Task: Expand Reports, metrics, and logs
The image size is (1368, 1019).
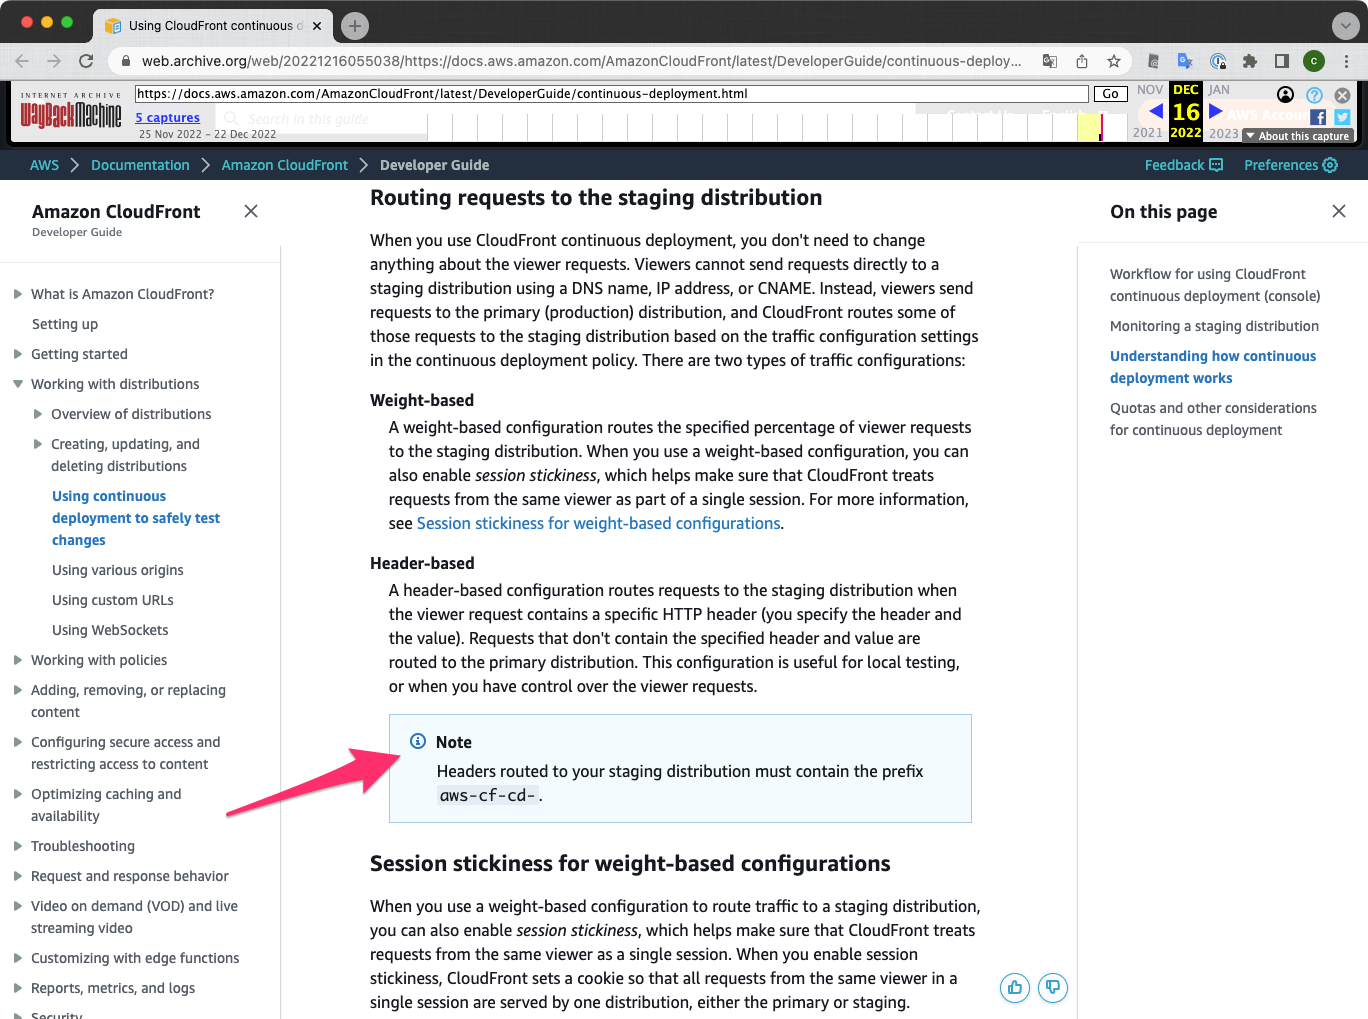Action: coord(18,988)
